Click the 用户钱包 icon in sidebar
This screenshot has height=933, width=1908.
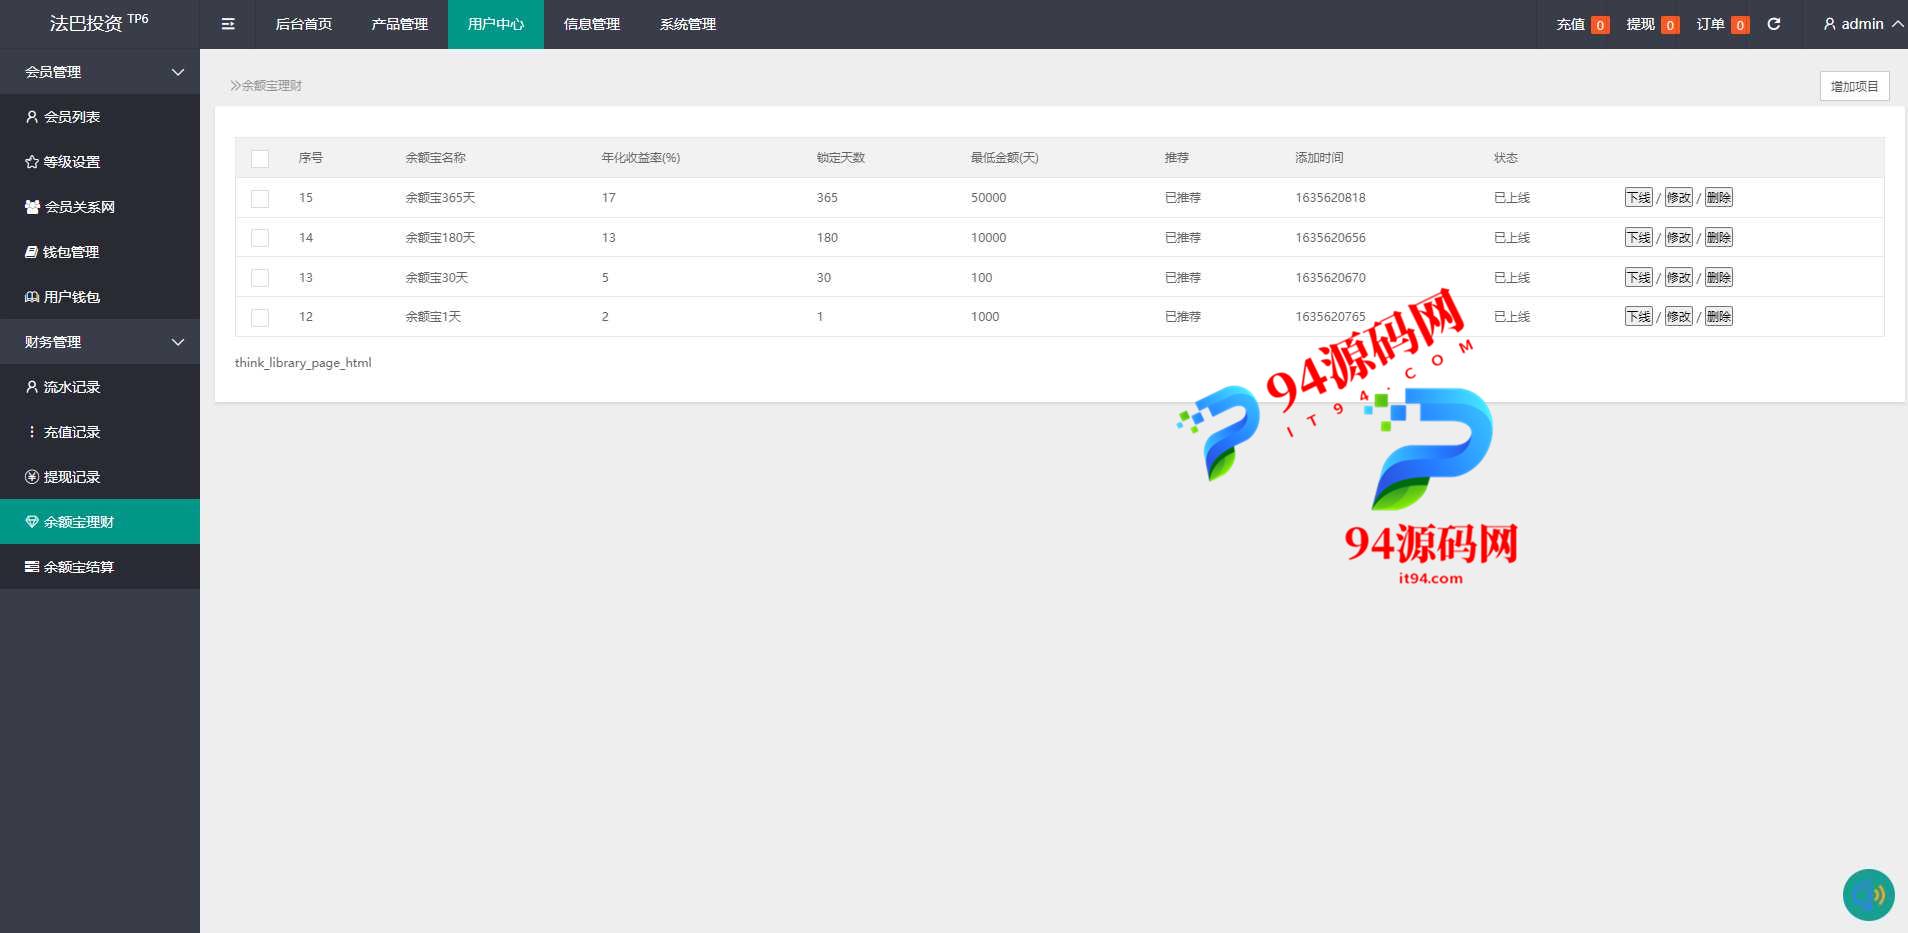click(x=32, y=297)
